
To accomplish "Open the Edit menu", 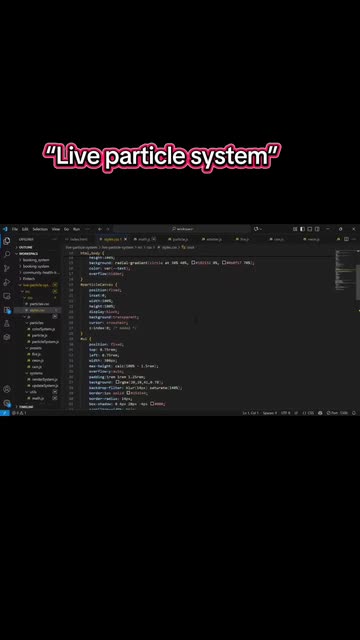I will click(25, 229).
